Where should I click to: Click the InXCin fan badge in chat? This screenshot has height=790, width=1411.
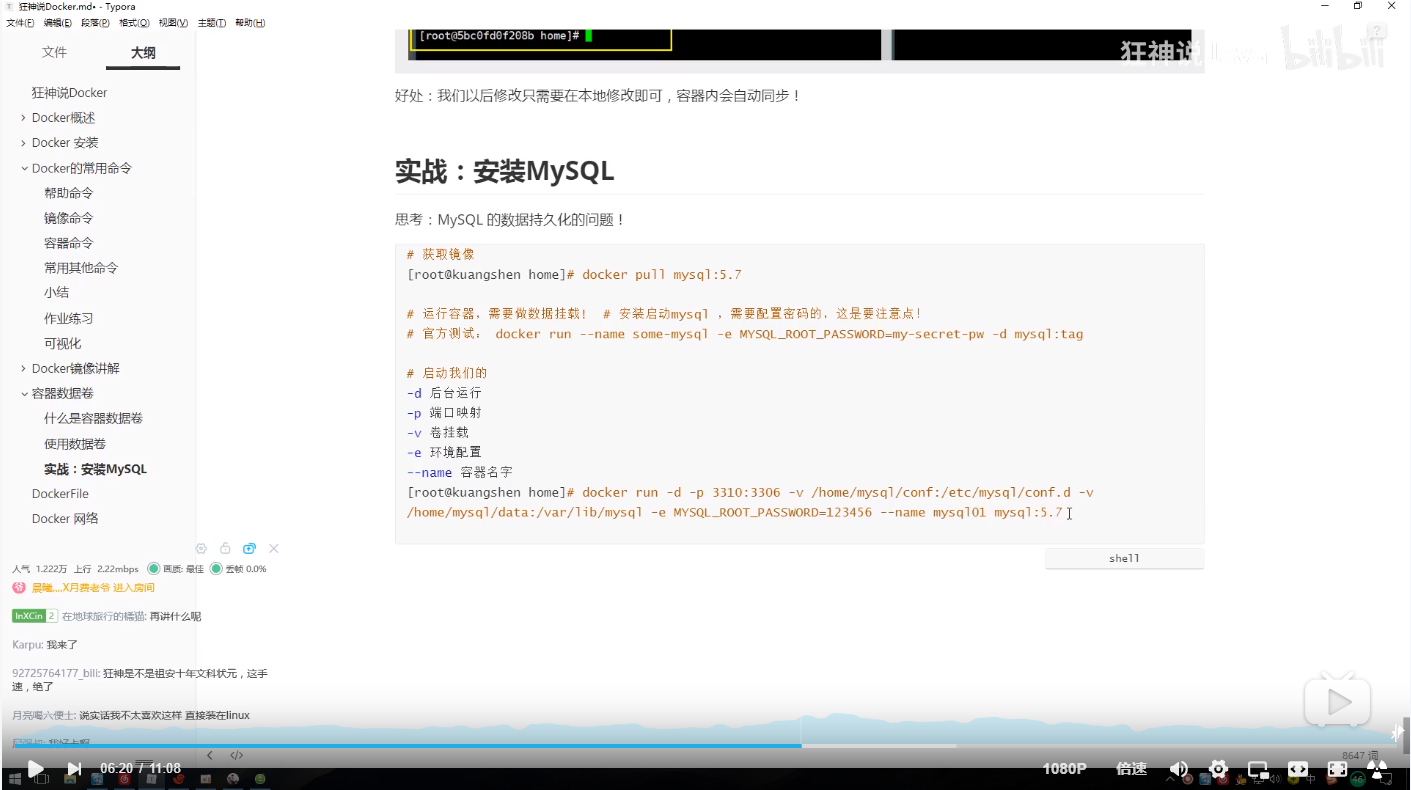pos(35,616)
